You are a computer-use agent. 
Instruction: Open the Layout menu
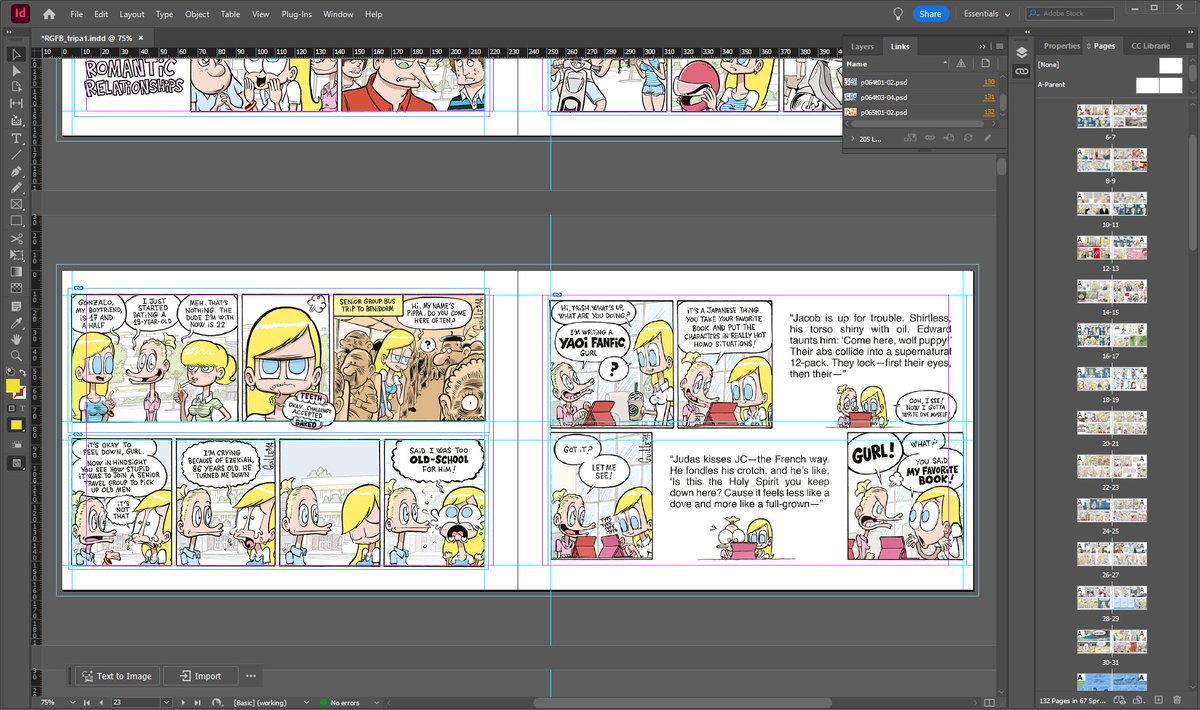point(132,14)
